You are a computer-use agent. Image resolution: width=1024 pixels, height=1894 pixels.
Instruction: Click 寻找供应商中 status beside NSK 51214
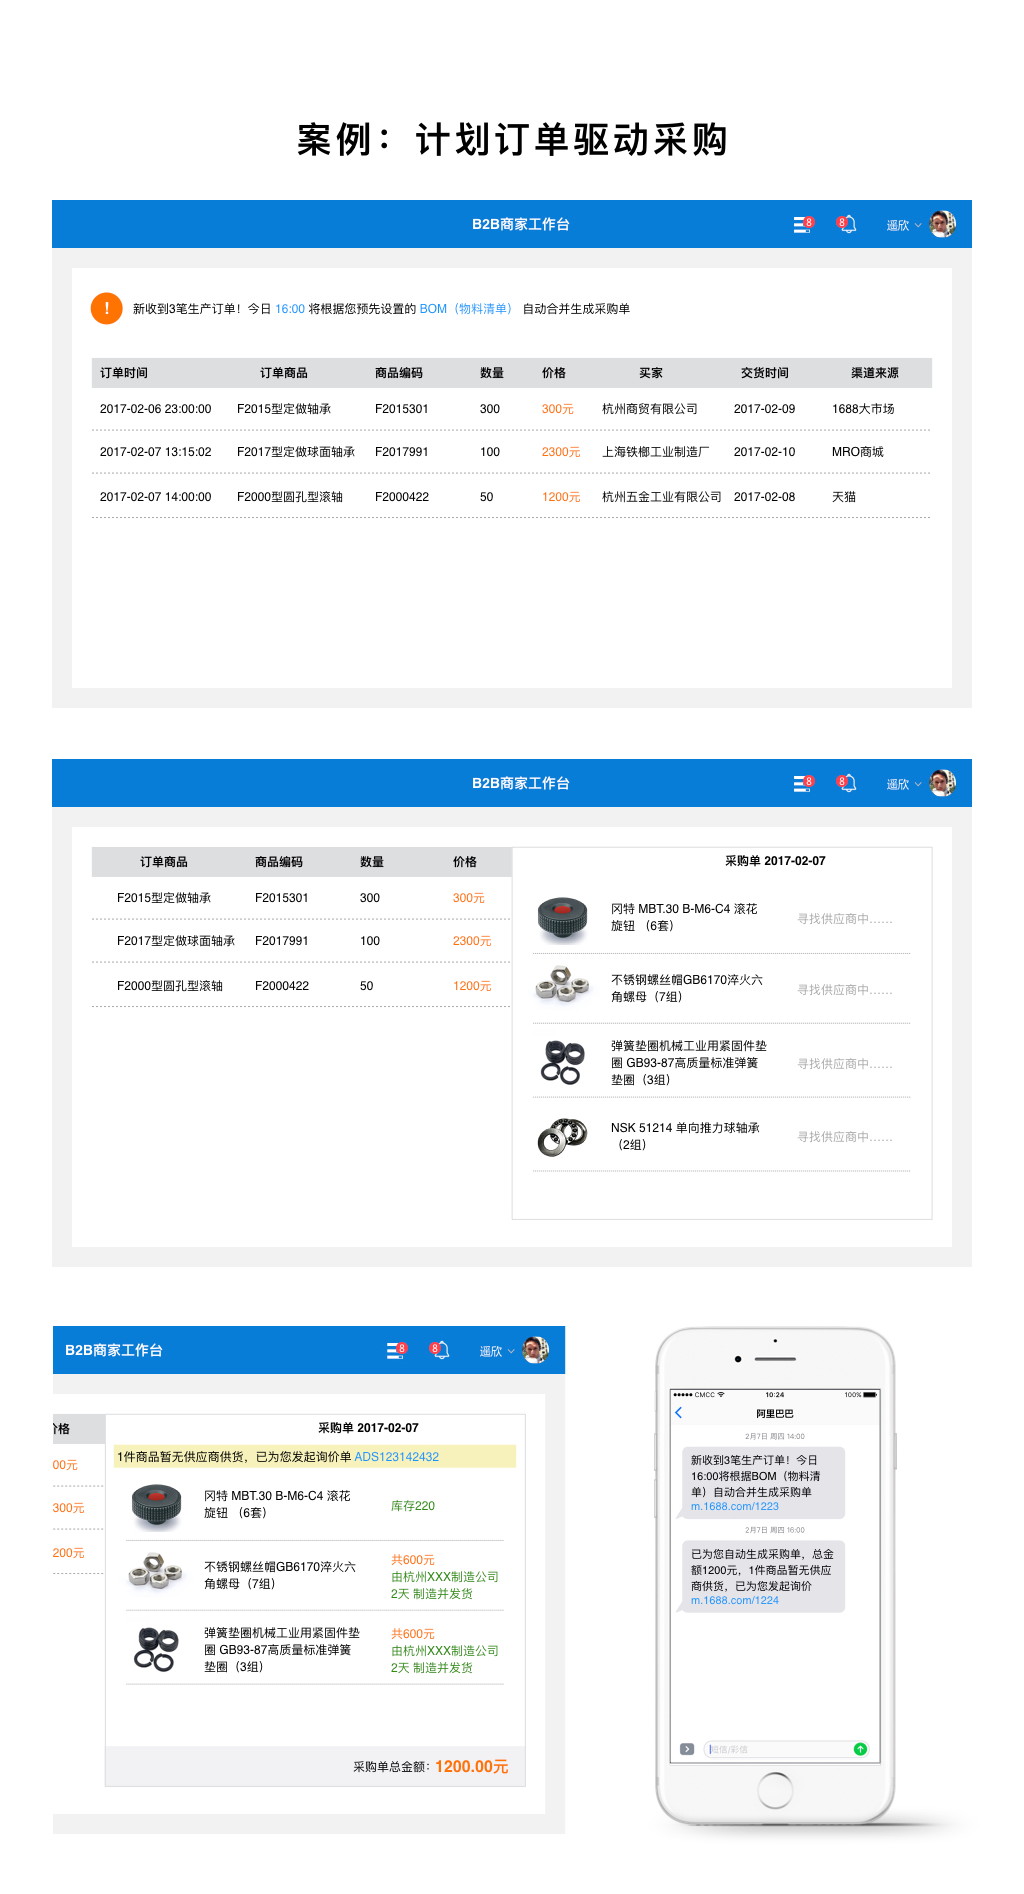click(x=845, y=1137)
